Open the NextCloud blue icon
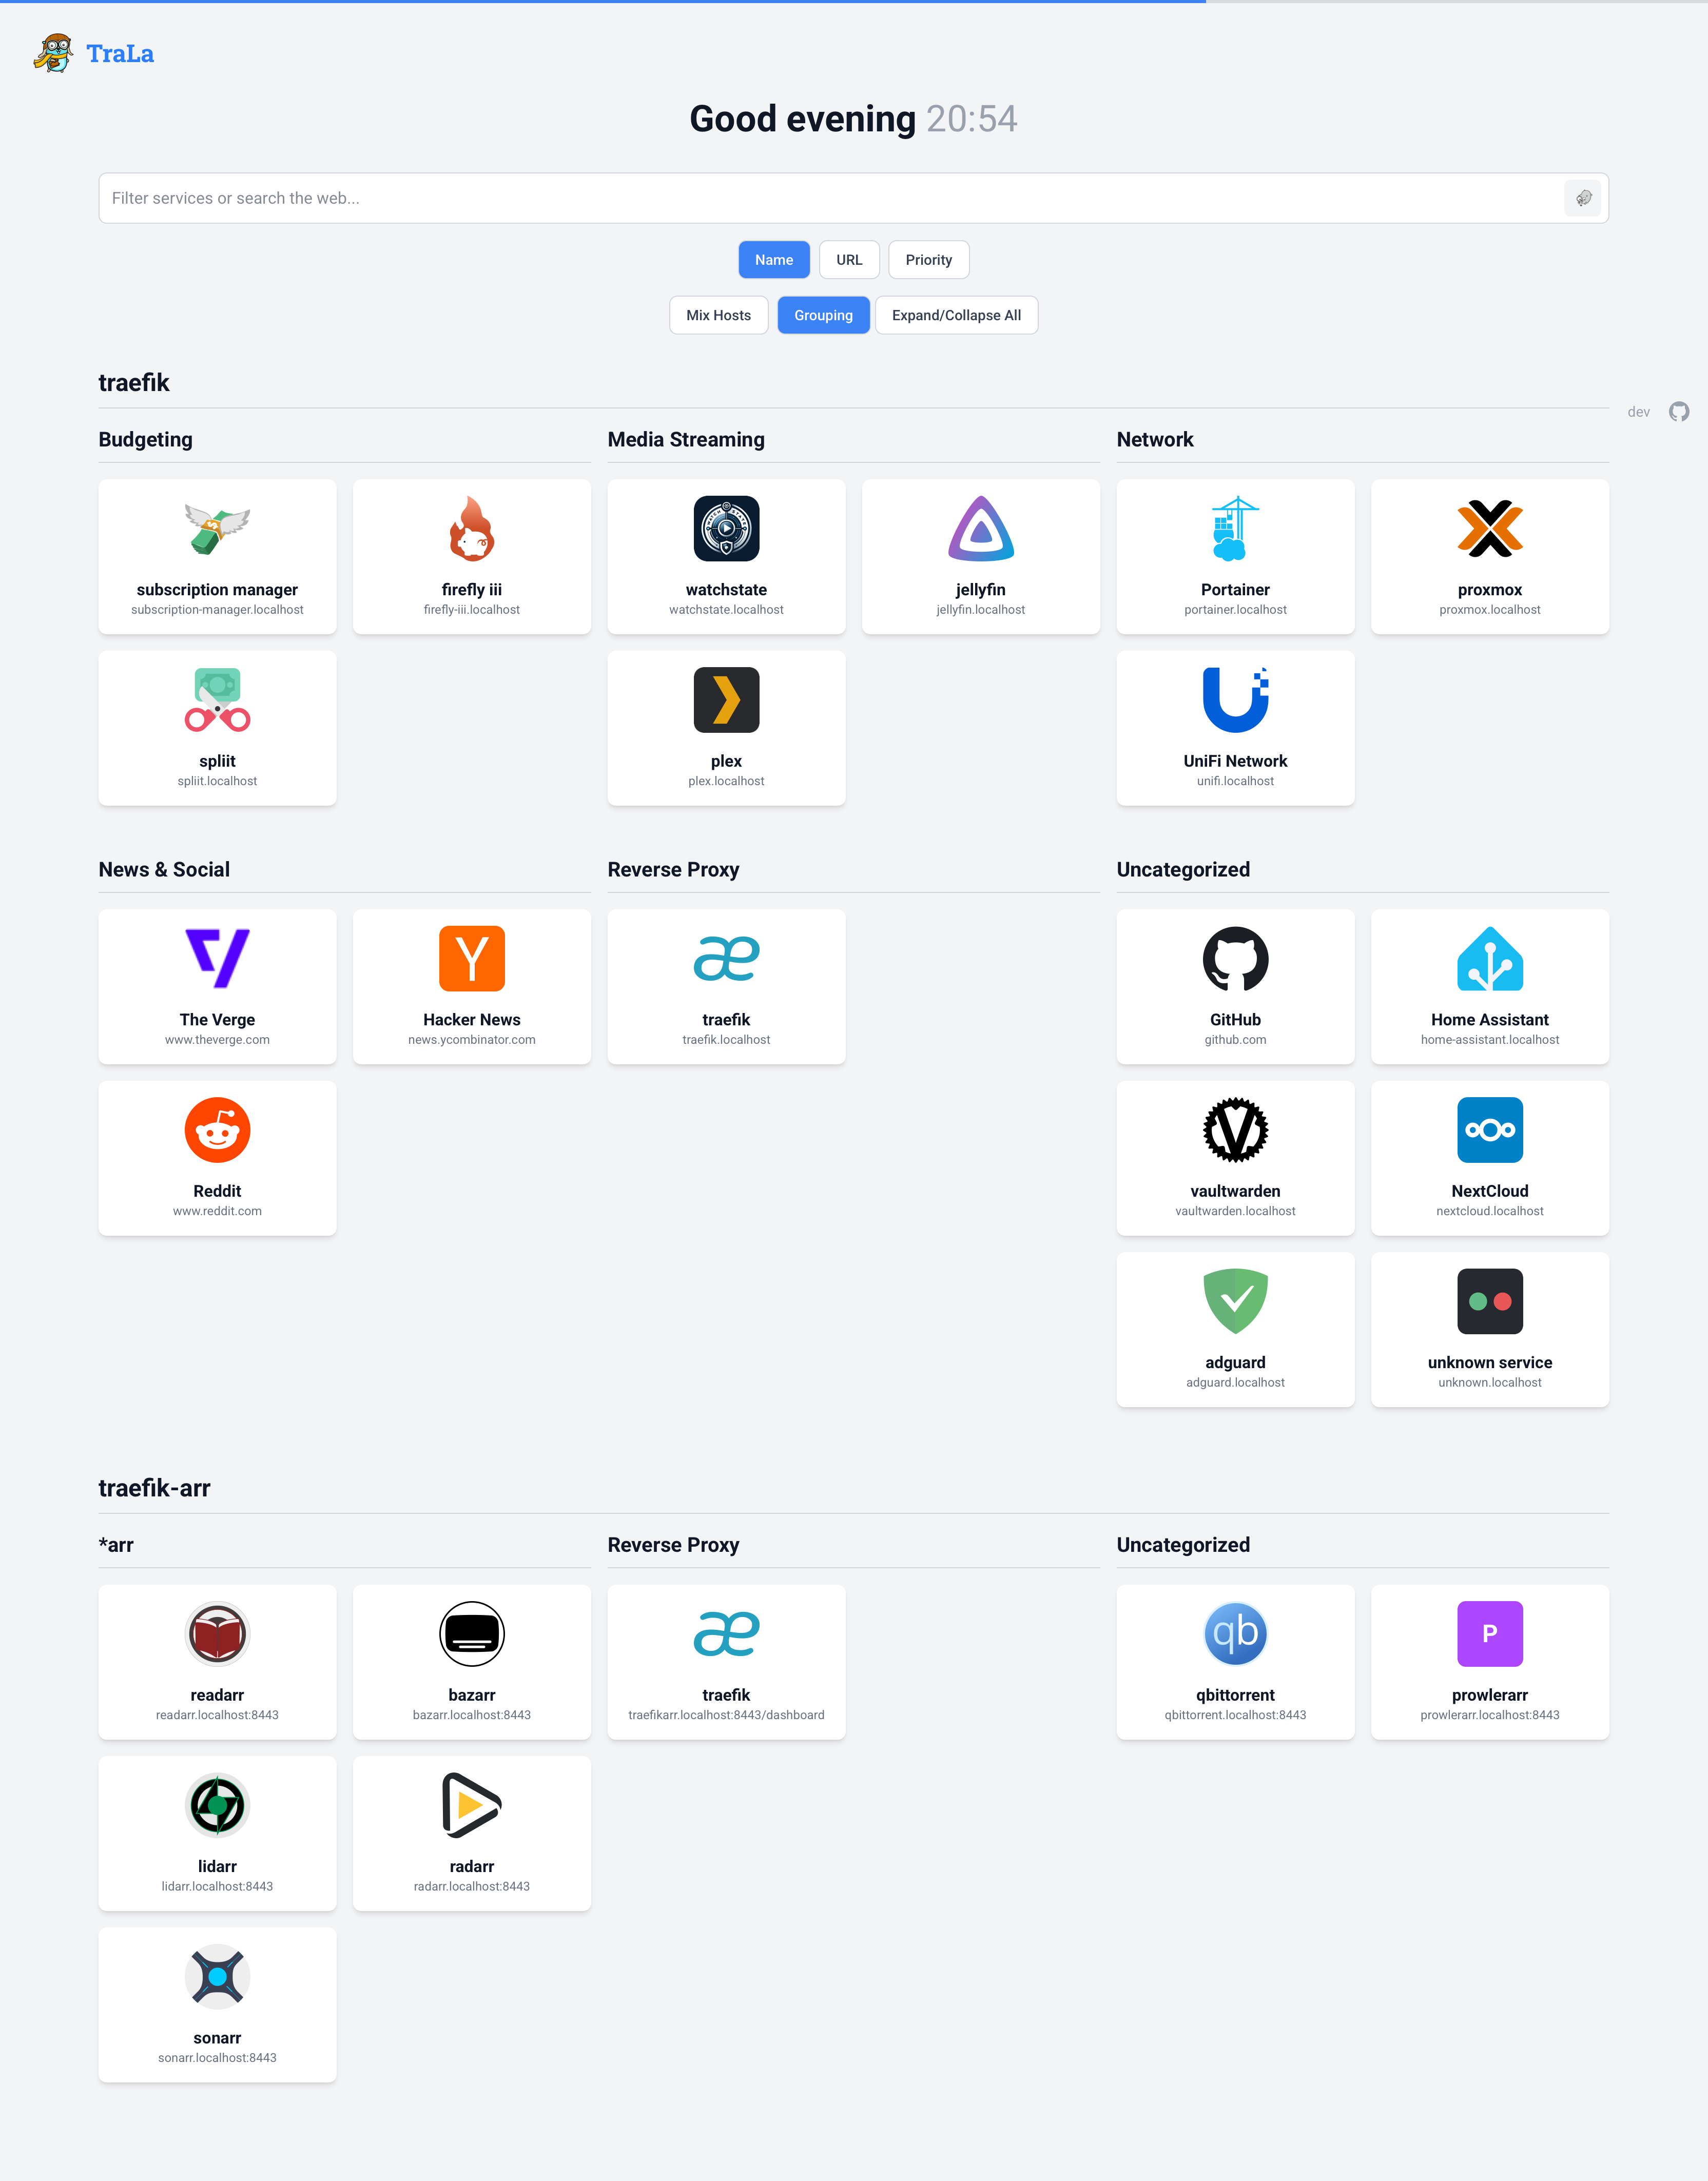 [1490, 1130]
